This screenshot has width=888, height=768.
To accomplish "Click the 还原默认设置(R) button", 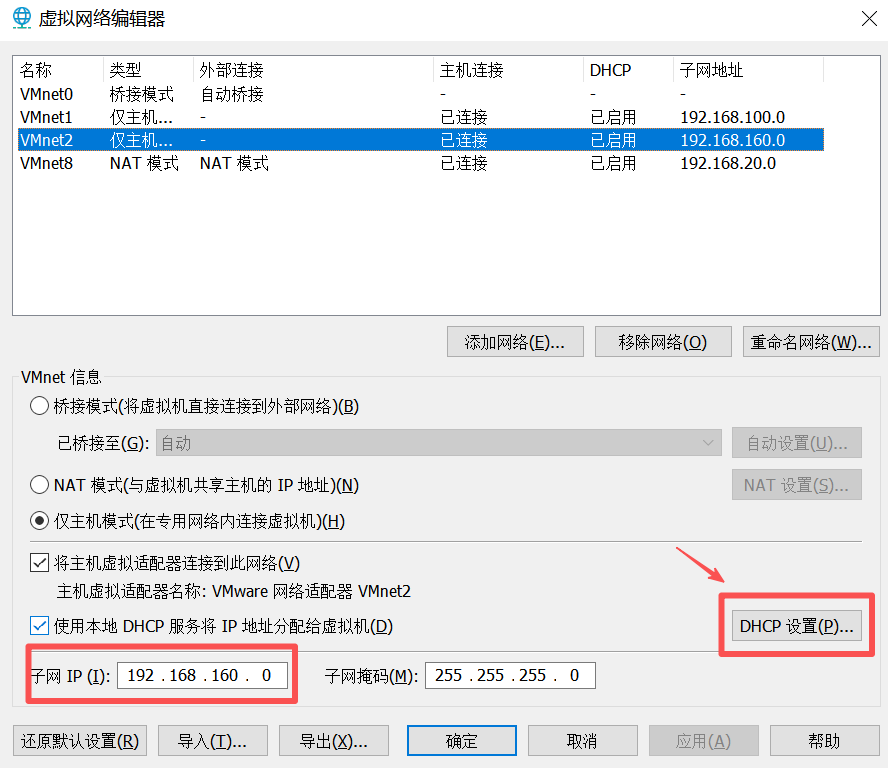I will coord(80,741).
